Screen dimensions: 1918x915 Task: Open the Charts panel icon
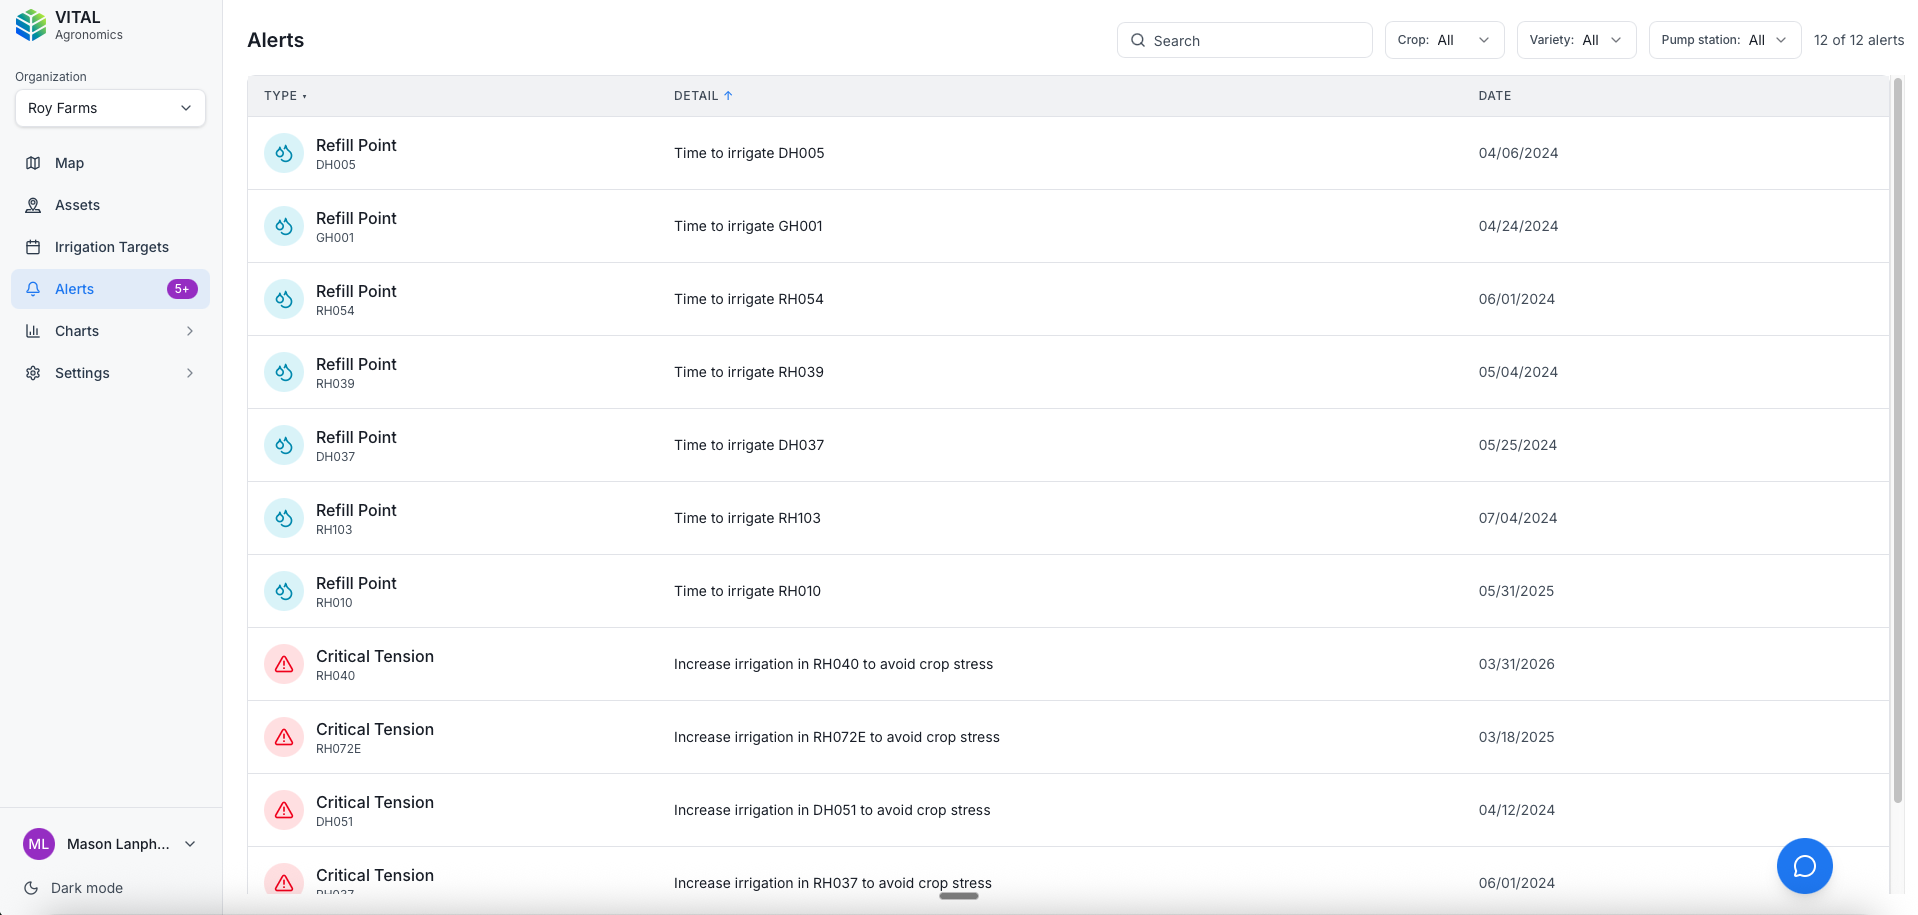click(x=33, y=331)
